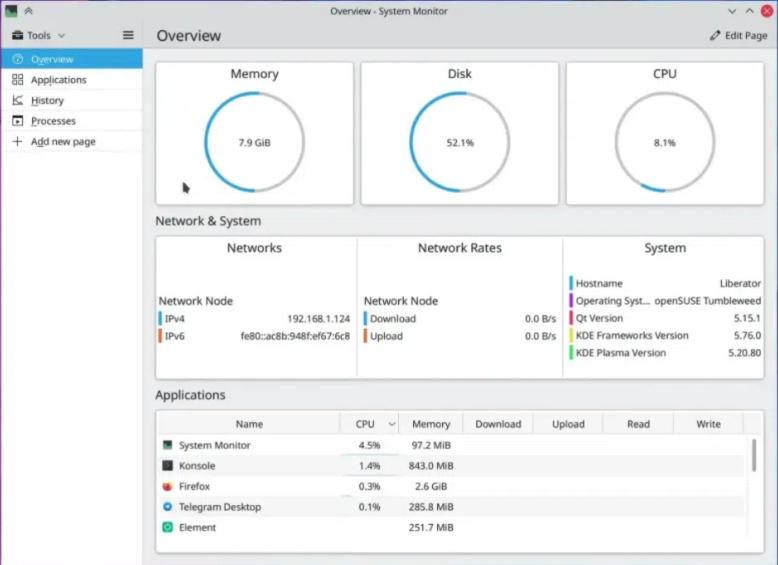Click the hamburger menu icon in sidebar

pos(128,35)
